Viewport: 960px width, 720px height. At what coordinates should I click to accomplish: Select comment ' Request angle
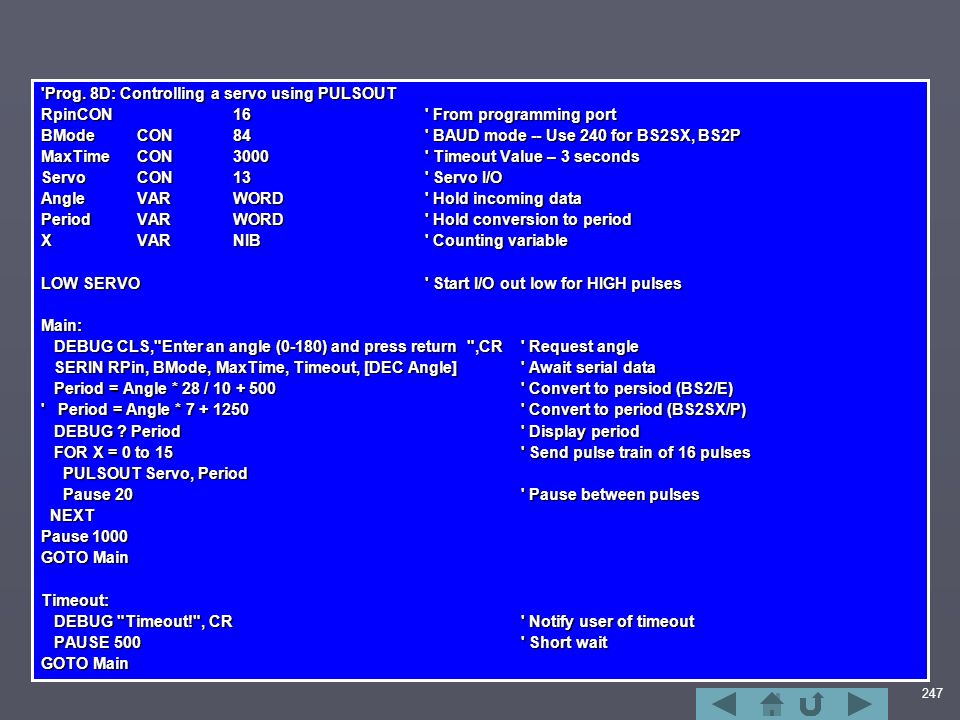[579, 347]
